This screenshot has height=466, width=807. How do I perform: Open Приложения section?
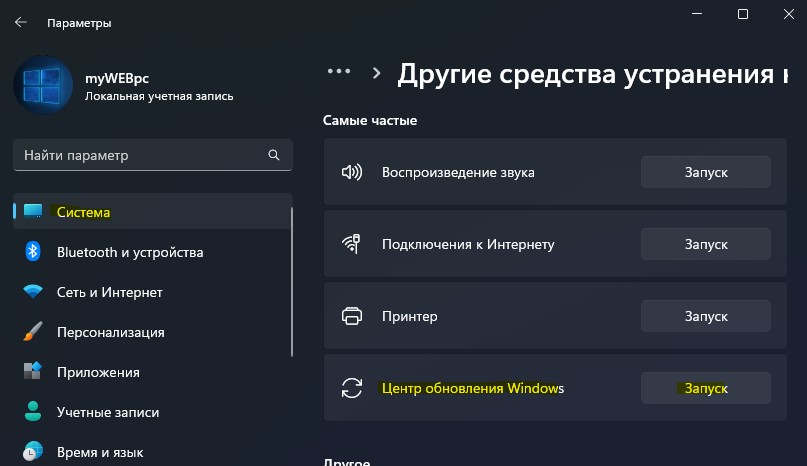pos(153,372)
